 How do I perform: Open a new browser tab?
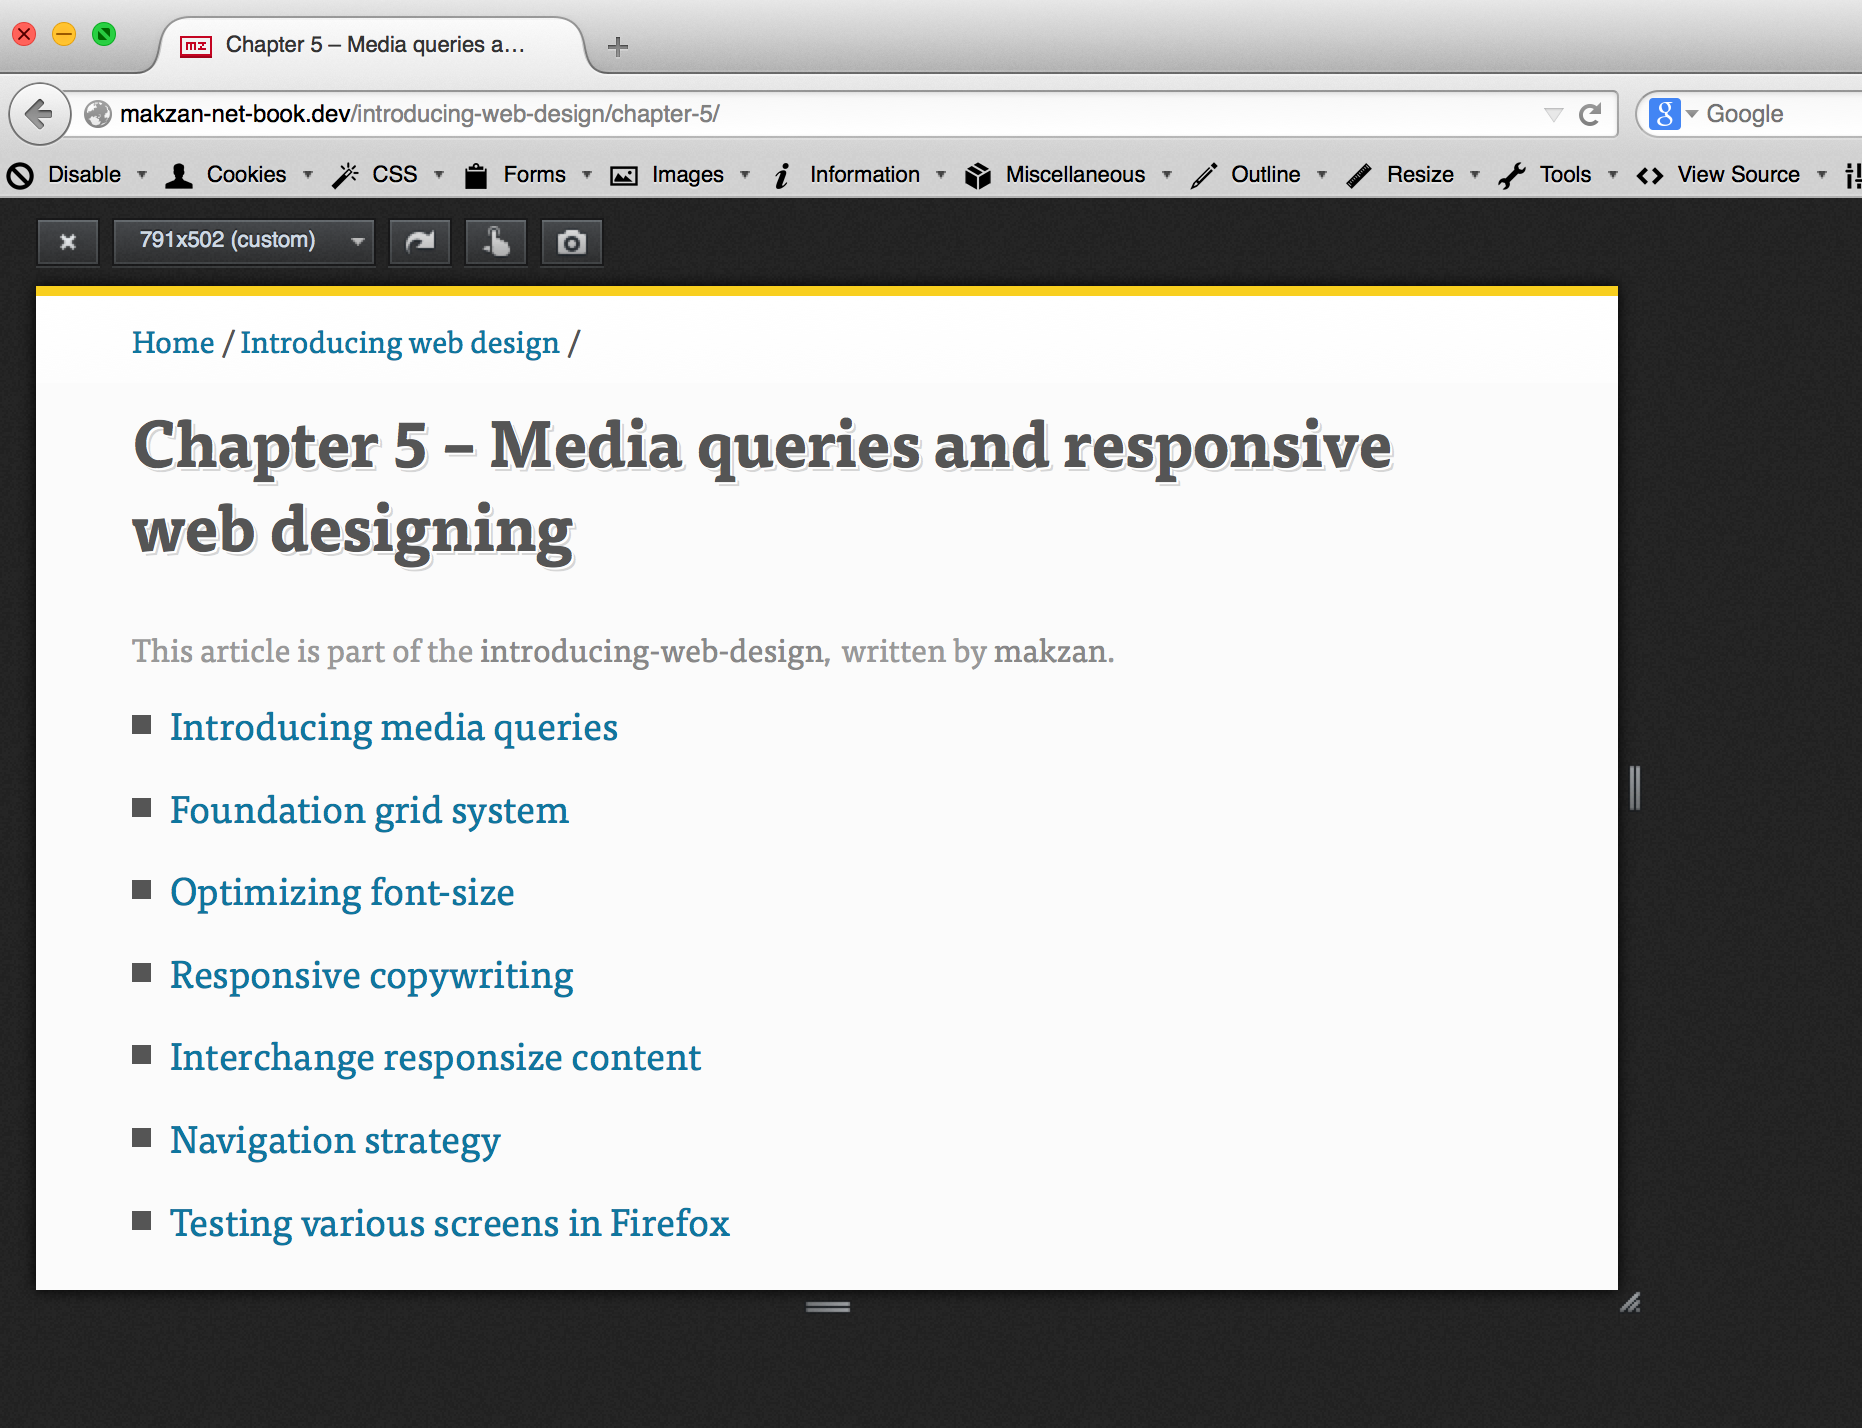coord(618,45)
